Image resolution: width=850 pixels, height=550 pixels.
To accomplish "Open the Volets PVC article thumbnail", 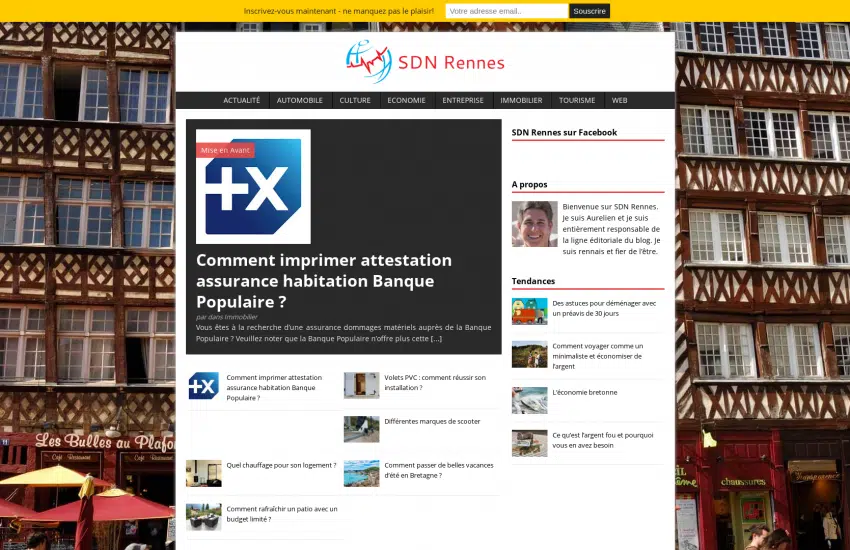I will pos(361,385).
